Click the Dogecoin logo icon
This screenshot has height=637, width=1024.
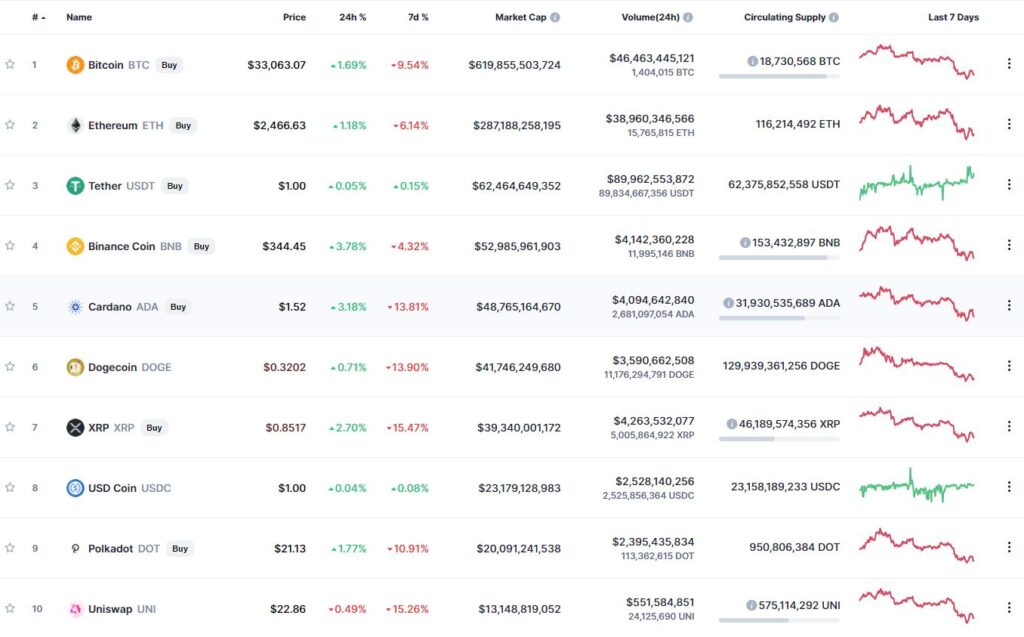pos(75,367)
